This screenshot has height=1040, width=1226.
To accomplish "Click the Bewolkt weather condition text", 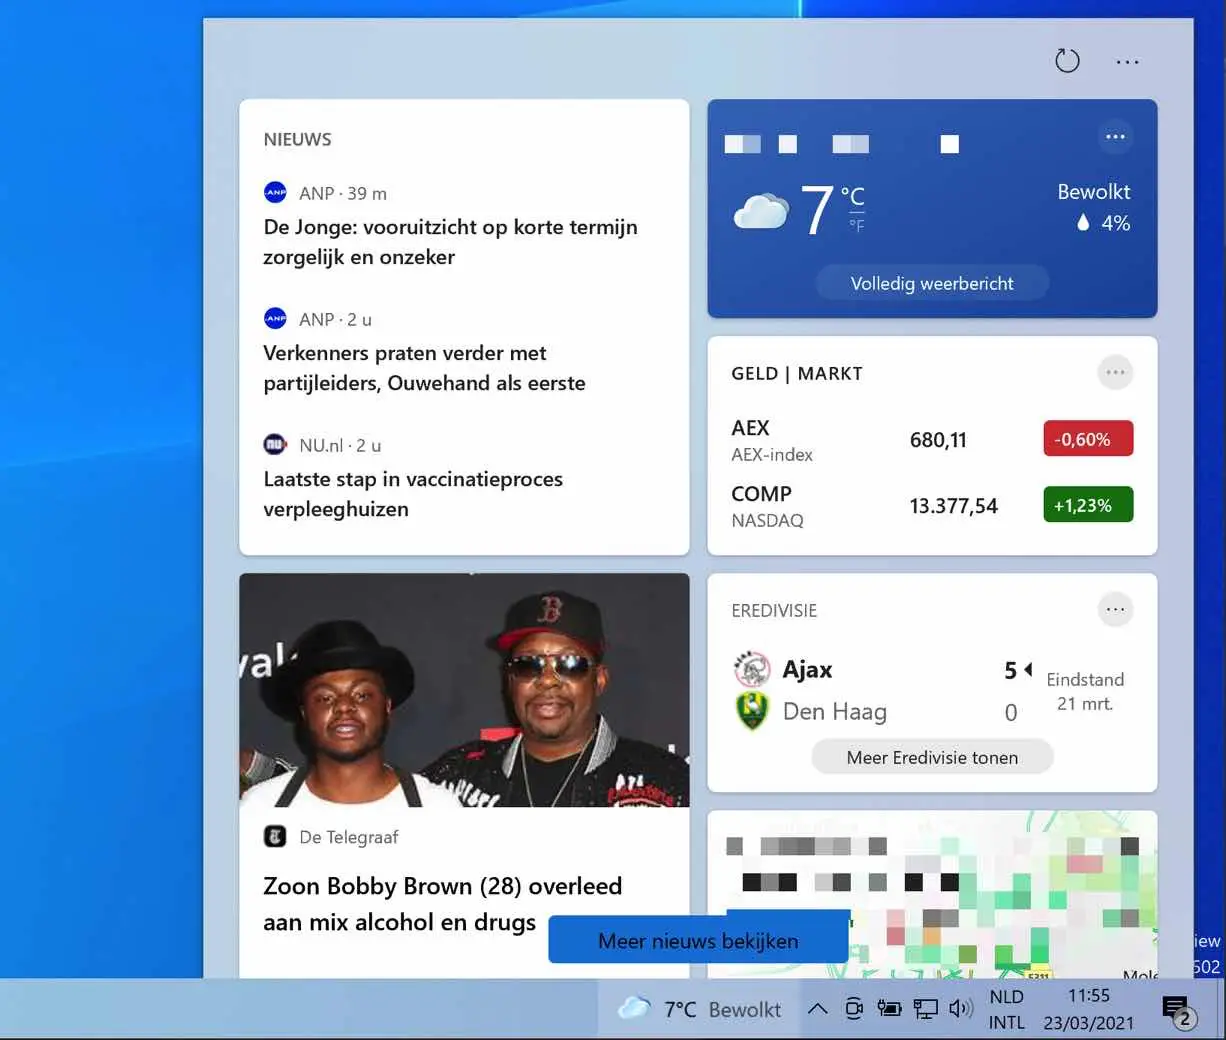I will pos(1094,191).
